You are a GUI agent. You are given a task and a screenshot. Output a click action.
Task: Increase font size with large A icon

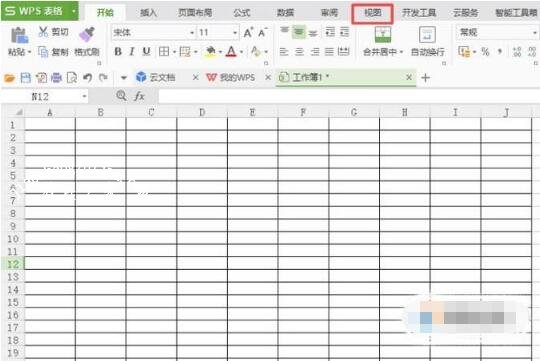click(x=248, y=33)
